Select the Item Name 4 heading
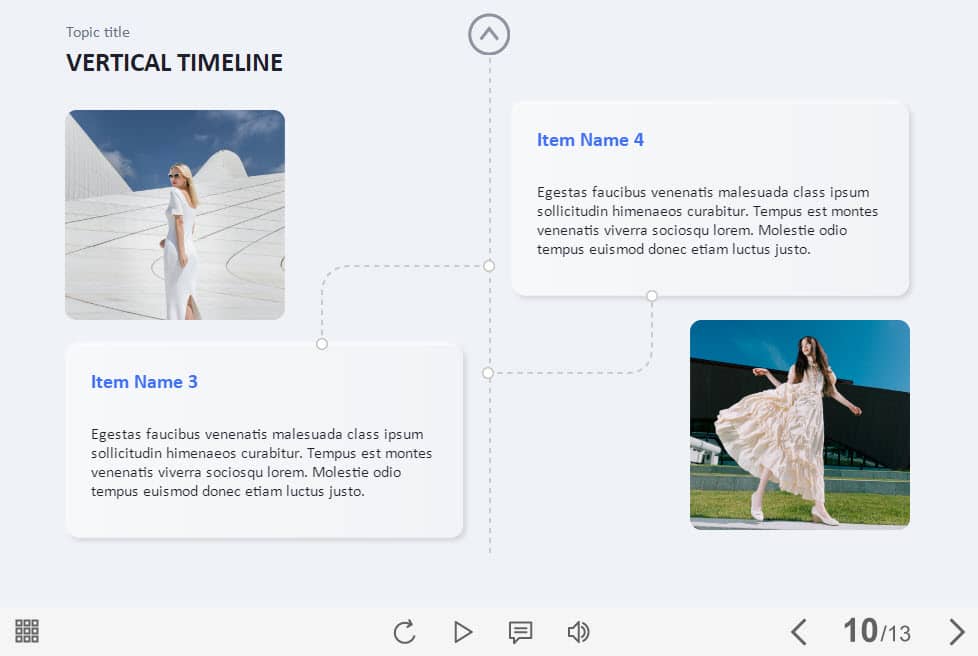Viewport: 978px width, 656px height. pyautogui.click(x=590, y=140)
